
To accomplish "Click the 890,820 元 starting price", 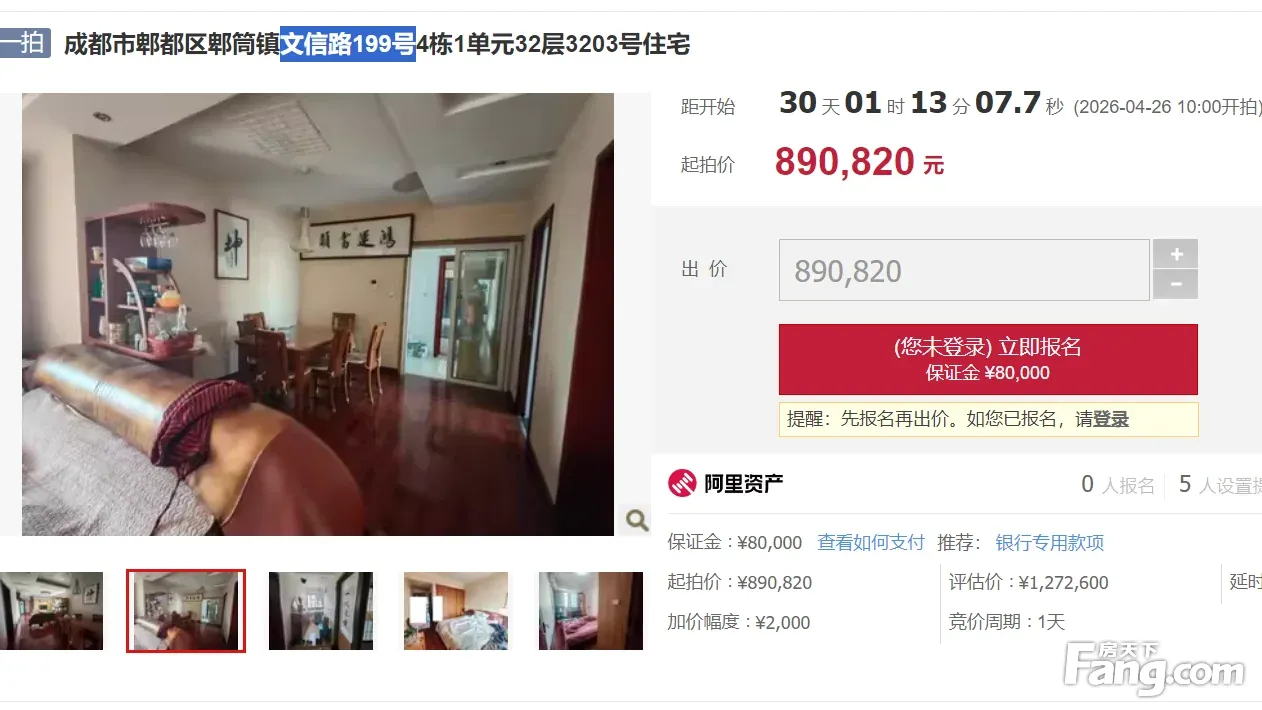I will (859, 162).
